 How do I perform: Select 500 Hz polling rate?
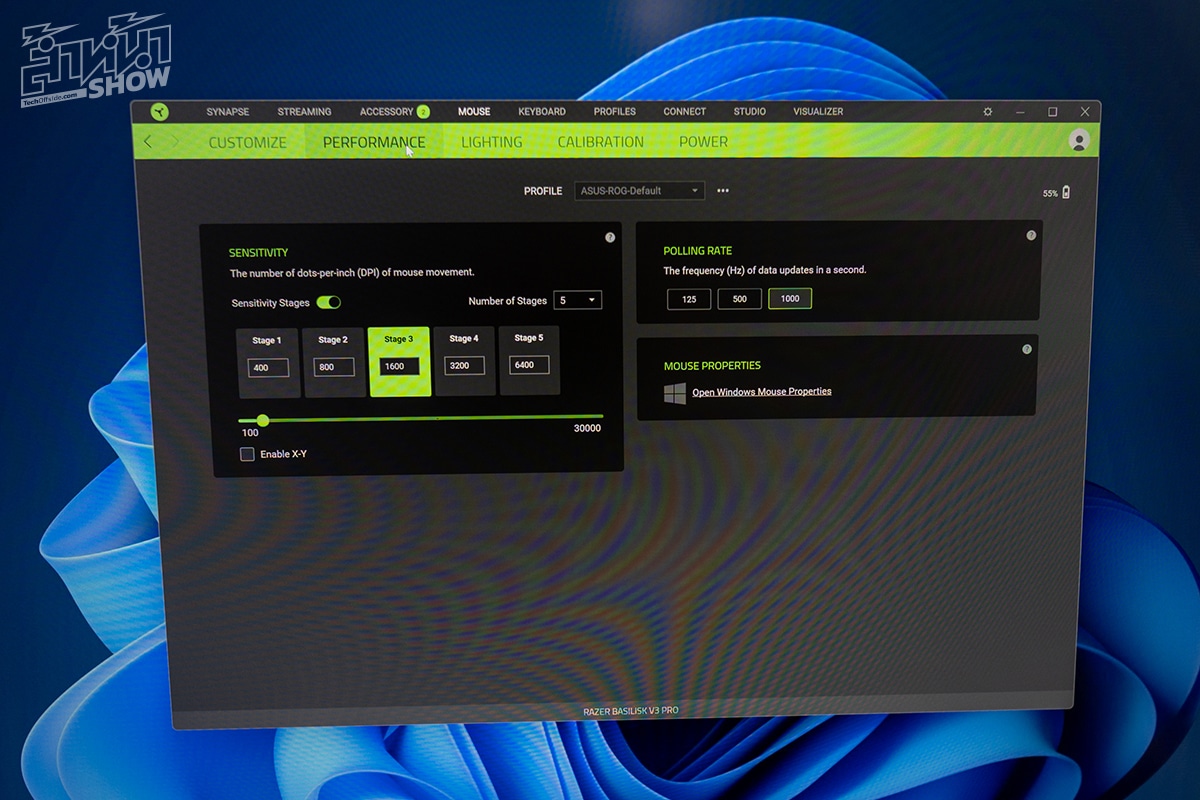(x=740, y=299)
